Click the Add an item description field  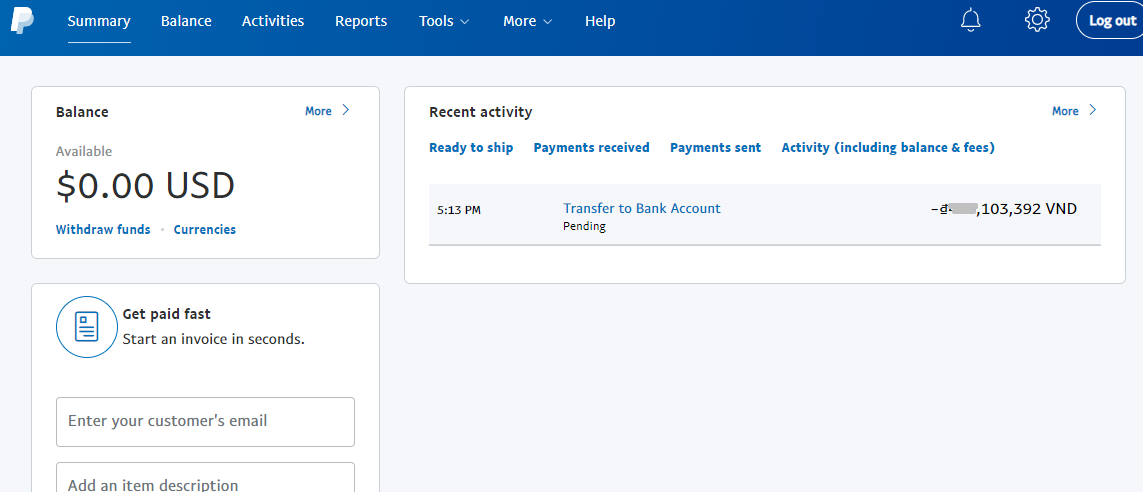206,477
